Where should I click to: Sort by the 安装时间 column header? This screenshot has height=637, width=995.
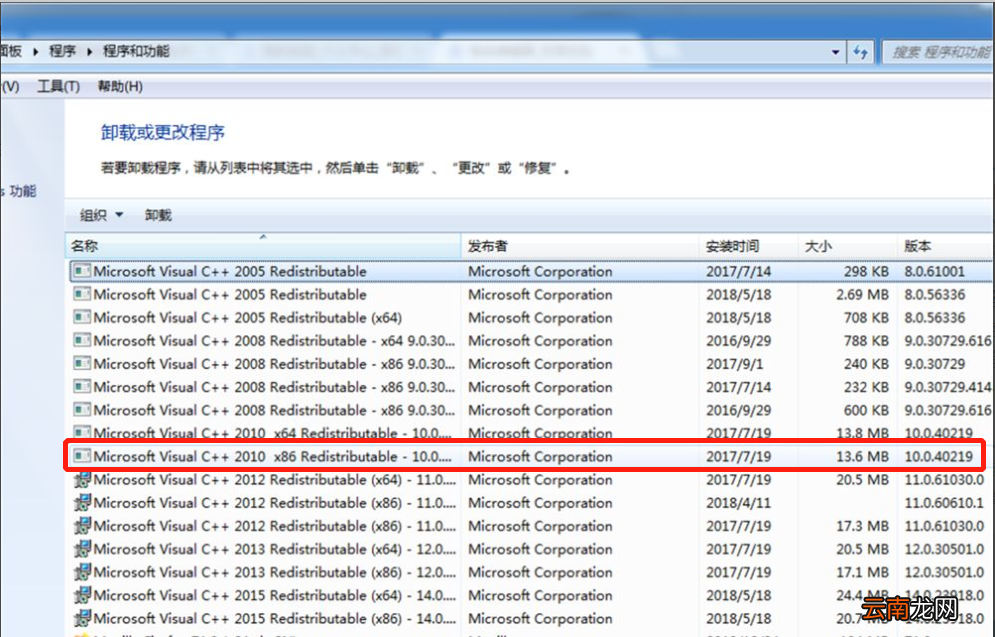pos(748,246)
